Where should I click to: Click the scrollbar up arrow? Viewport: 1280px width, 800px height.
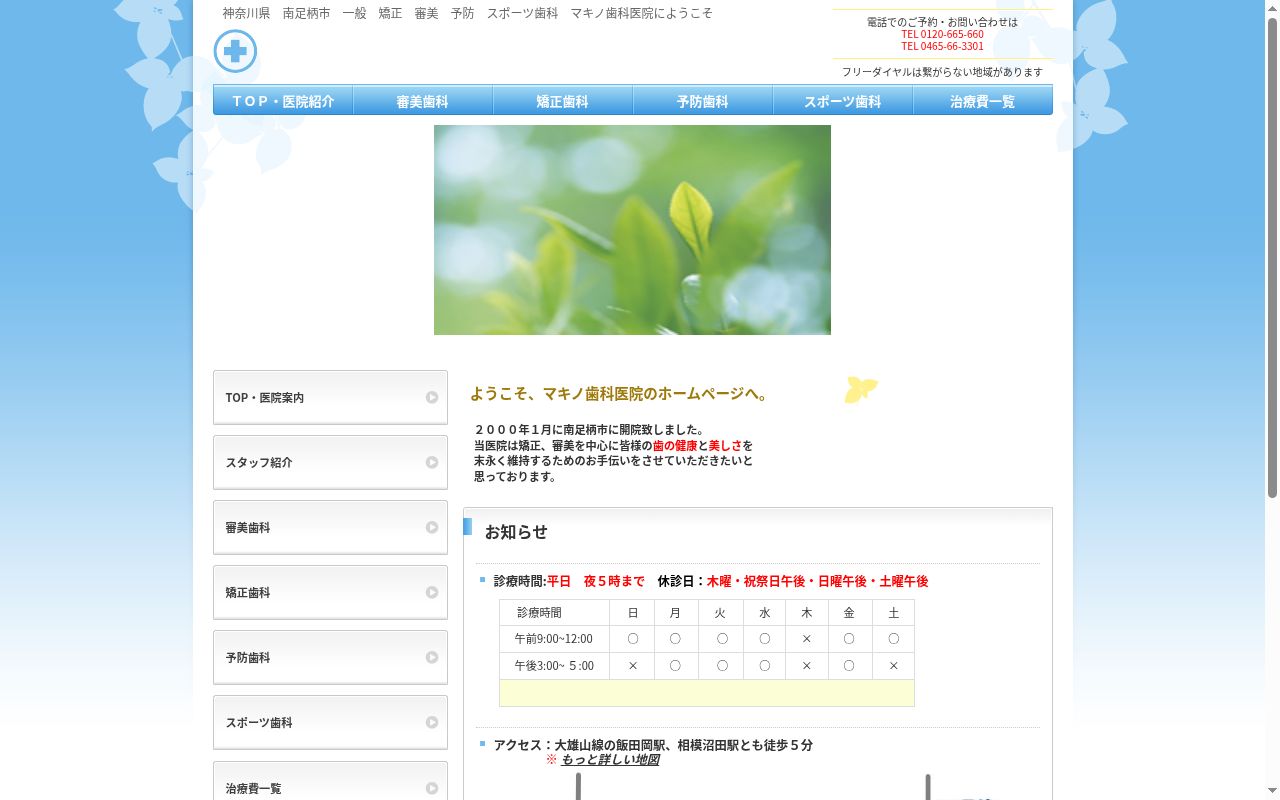click(x=1272, y=8)
